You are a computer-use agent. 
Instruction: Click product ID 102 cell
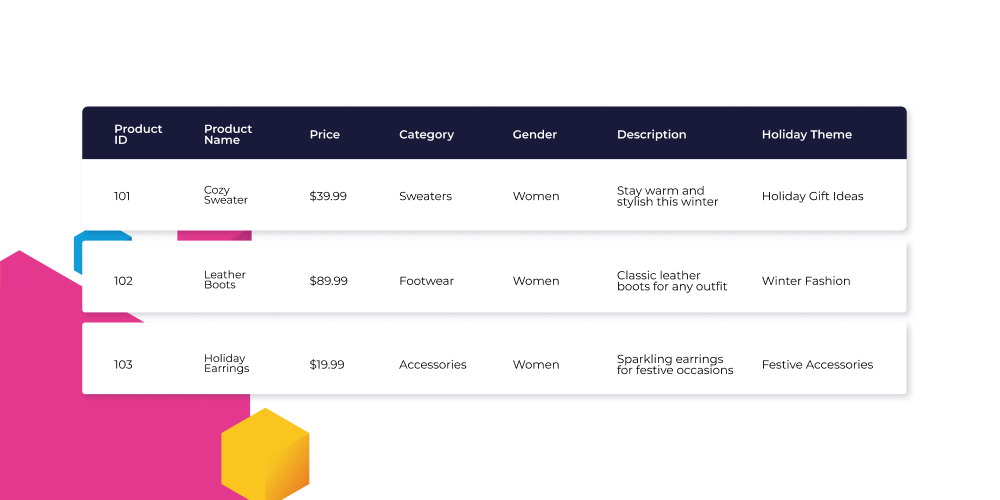click(123, 281)
